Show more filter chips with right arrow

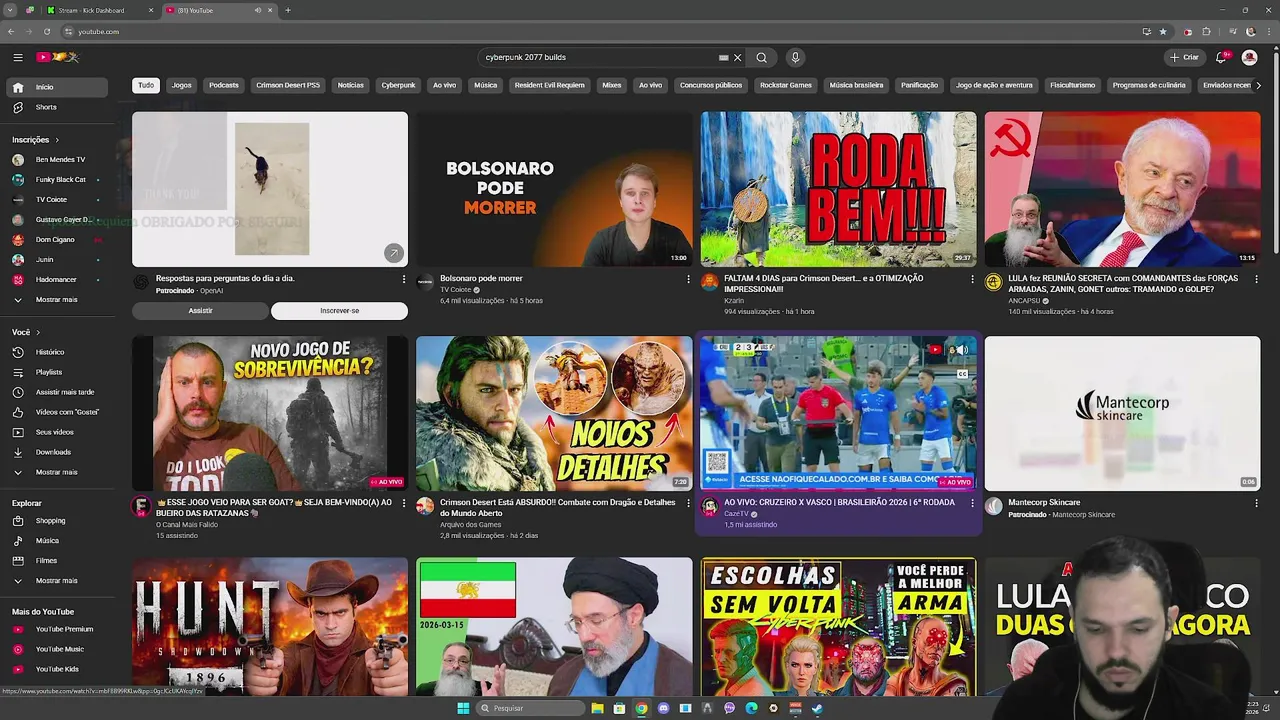tap(1258, 85)
